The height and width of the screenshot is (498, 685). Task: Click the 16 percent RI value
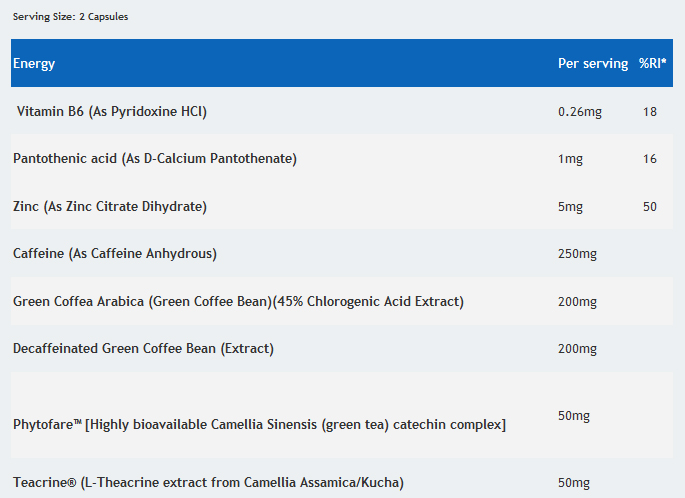[650, 159]
